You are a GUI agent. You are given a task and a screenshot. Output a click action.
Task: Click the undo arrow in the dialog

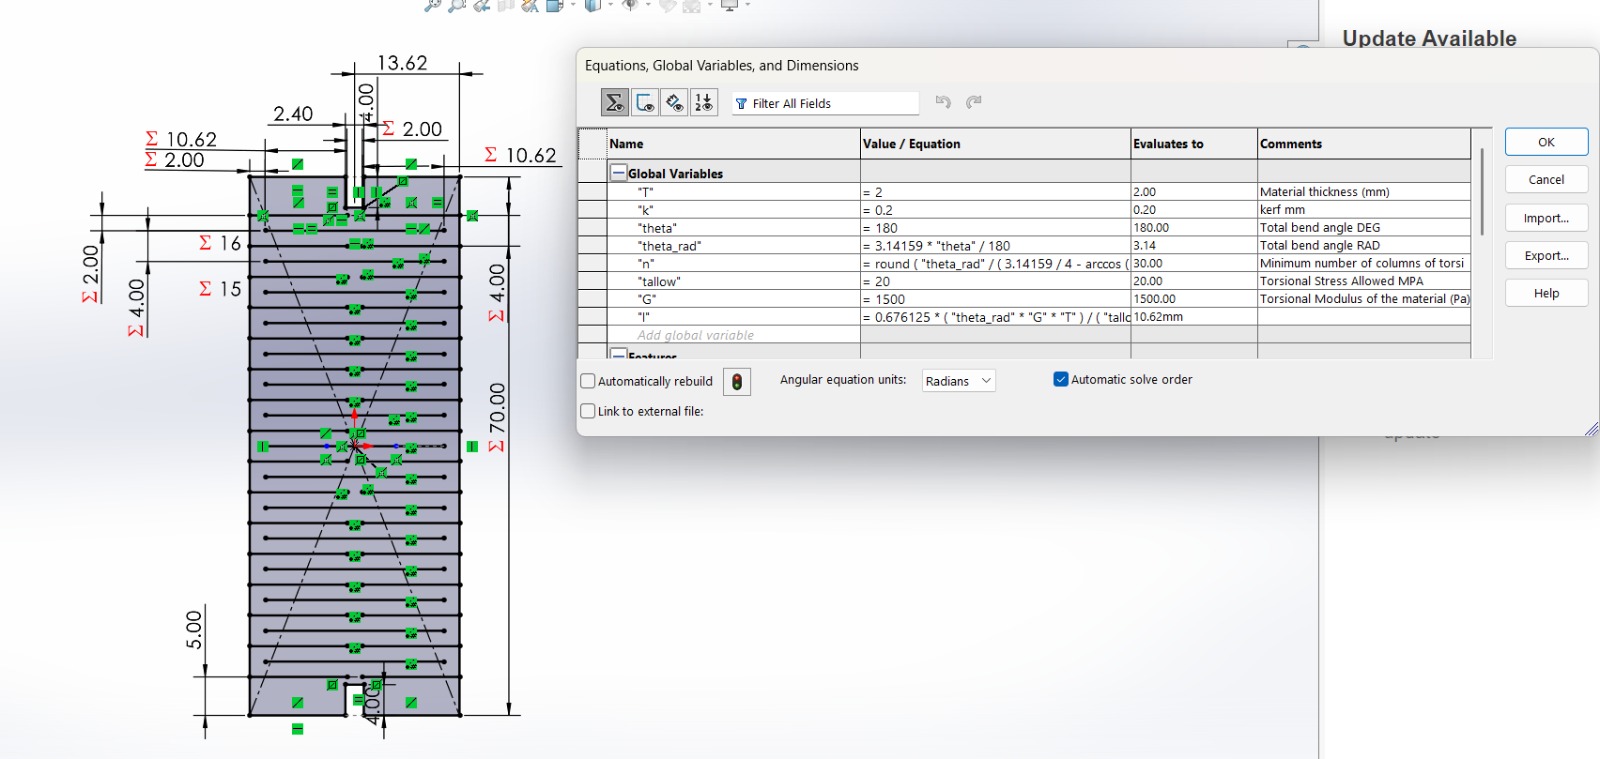[943, 102]
